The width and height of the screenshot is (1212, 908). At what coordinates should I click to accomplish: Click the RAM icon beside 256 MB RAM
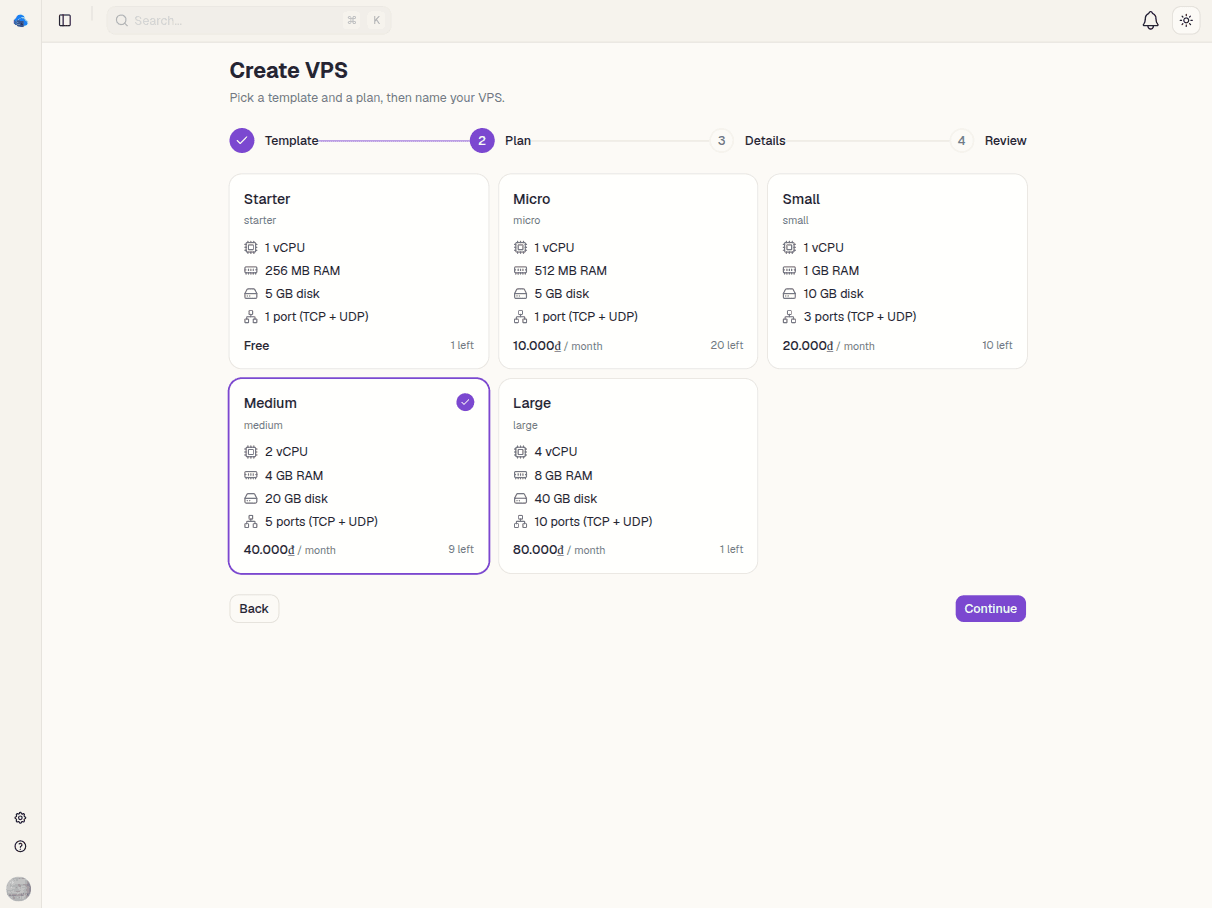click(251, 271)
